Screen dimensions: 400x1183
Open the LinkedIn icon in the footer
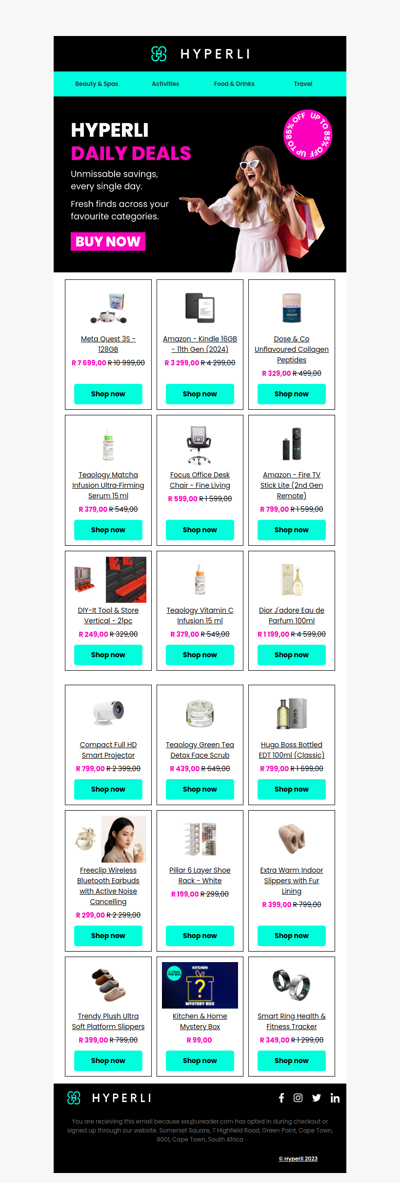click(334, 1098)
